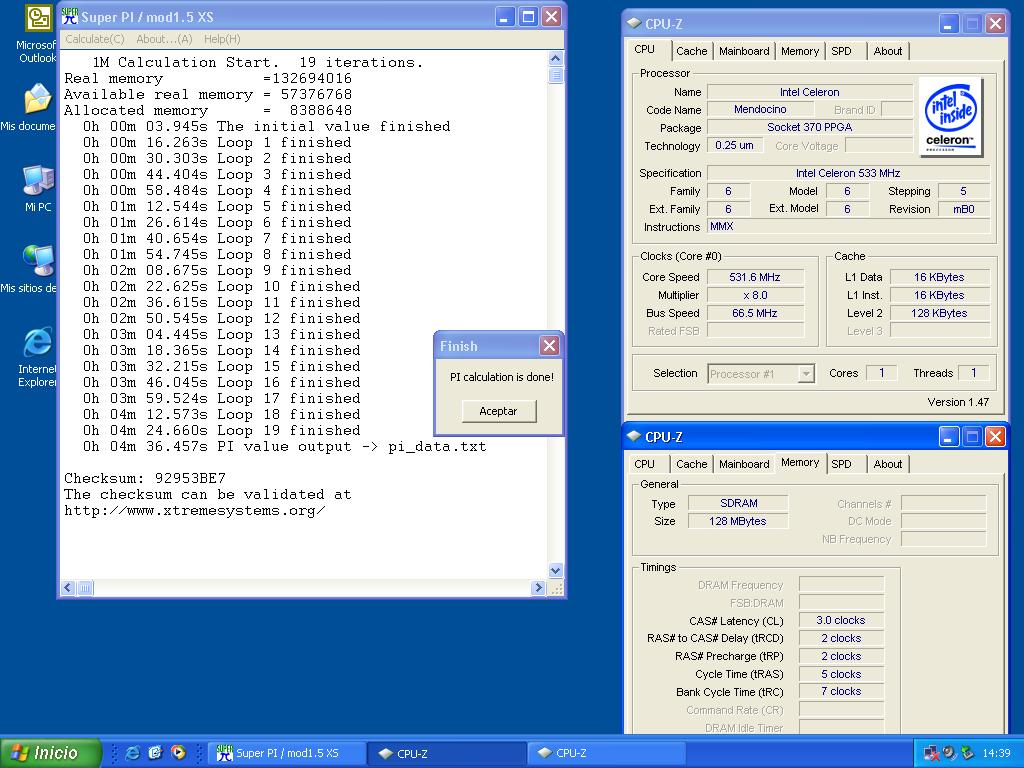Click the Intel Inside Celeron logo in CPU-Z
The image size is (1024, 768).
(x=951, y=117)
